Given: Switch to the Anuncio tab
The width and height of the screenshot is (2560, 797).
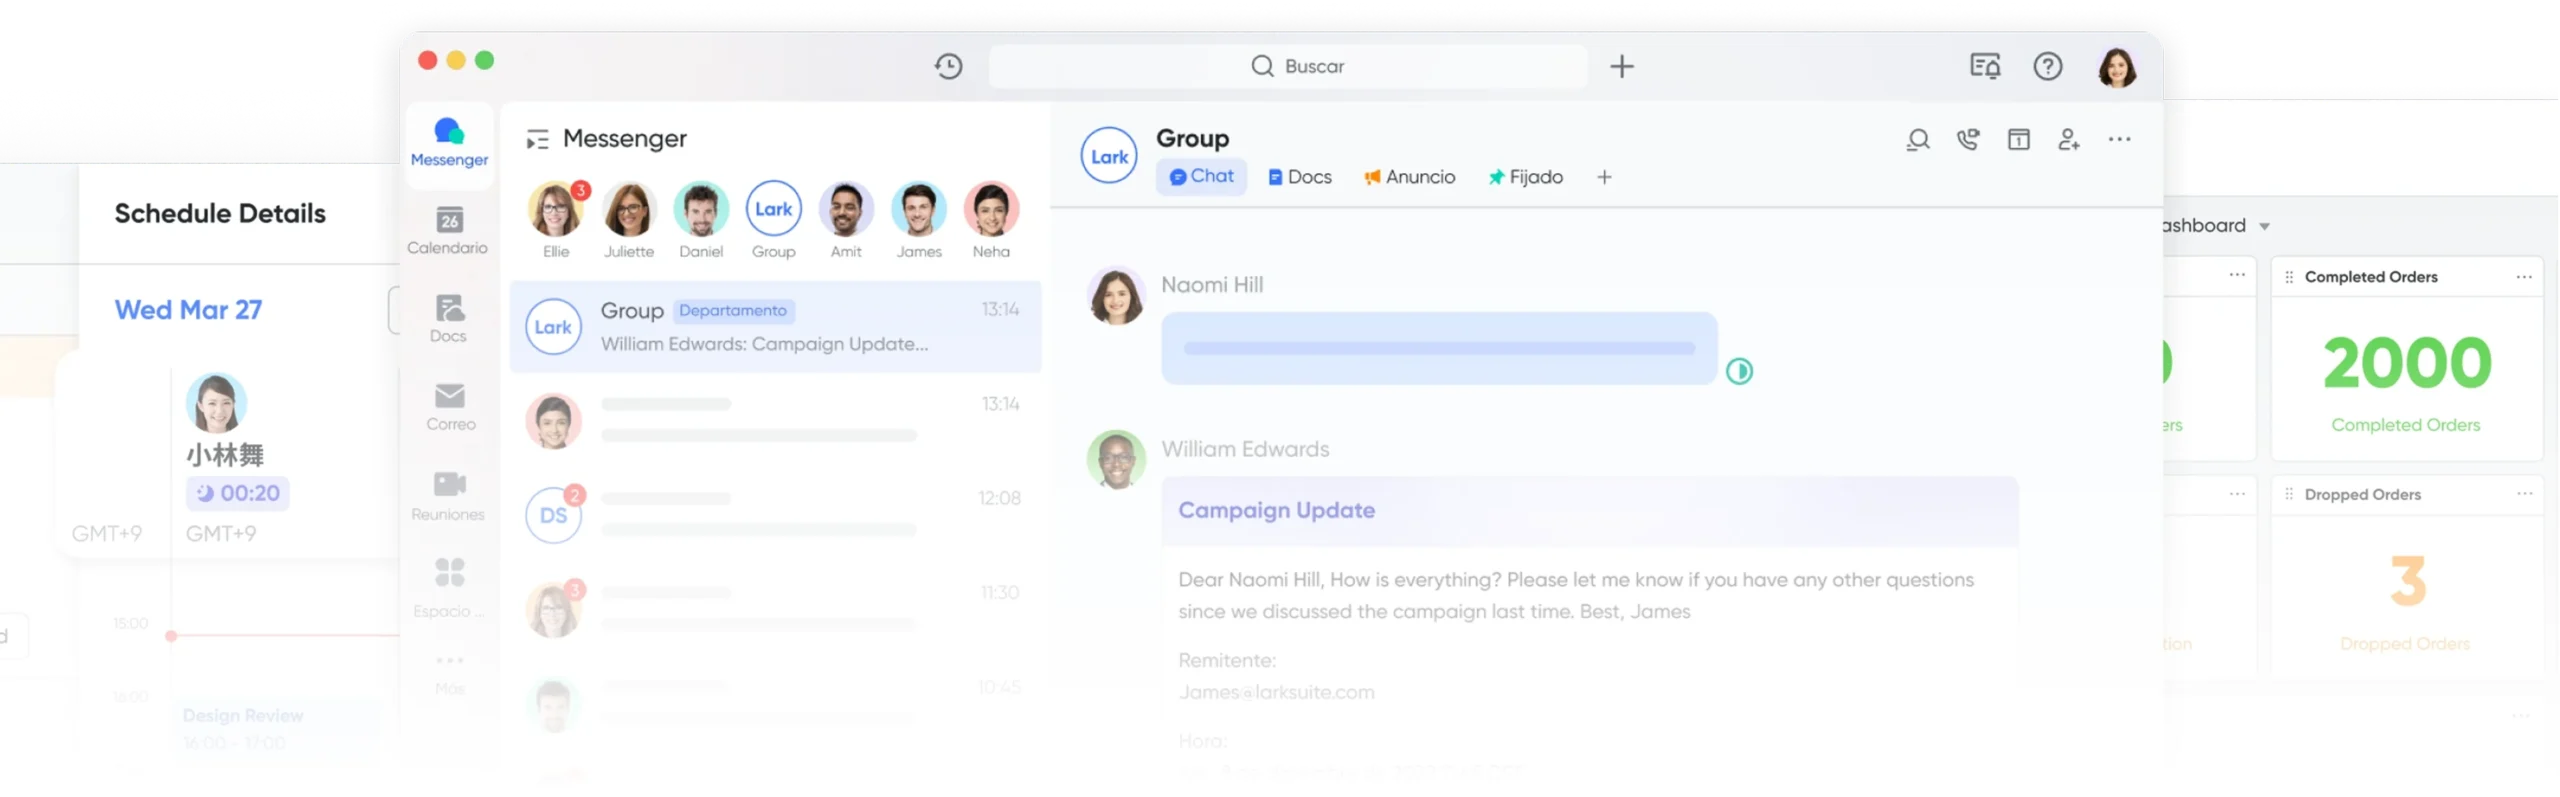Looking at the screenshot, I should pos(1409,177).
